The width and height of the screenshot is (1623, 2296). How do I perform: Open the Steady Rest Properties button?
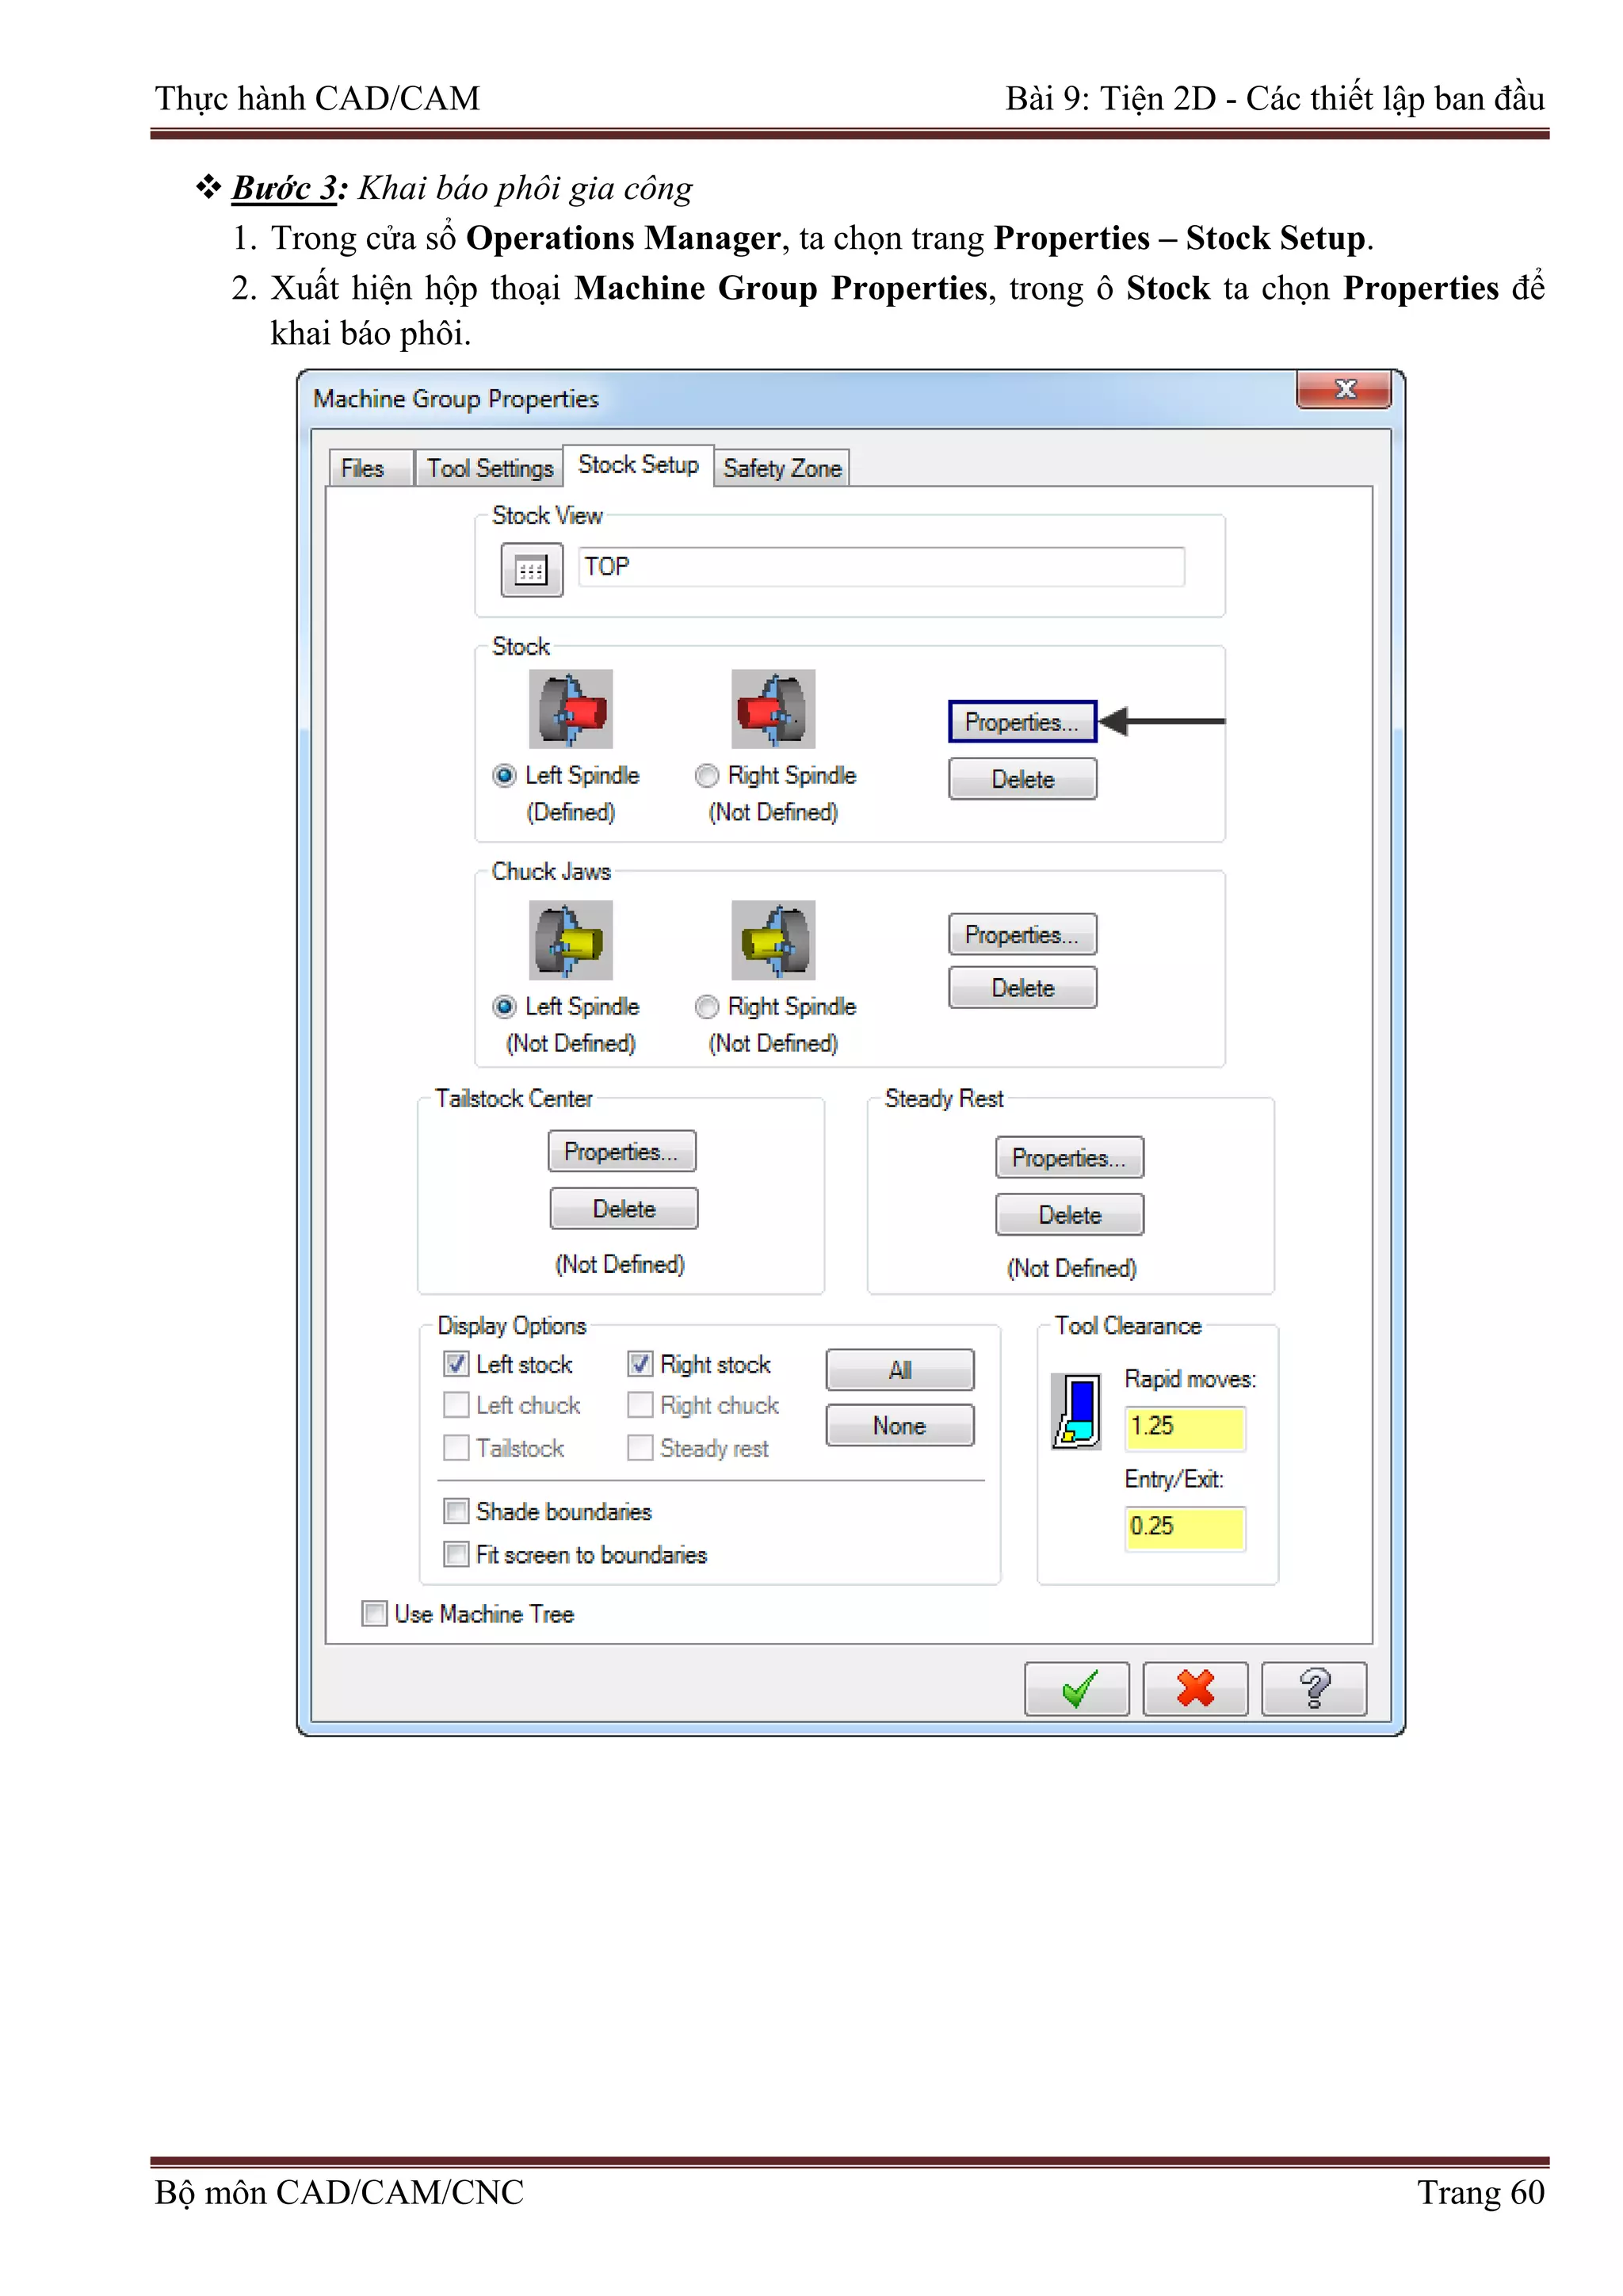pyautogui.click(x=1069, y=1157)
